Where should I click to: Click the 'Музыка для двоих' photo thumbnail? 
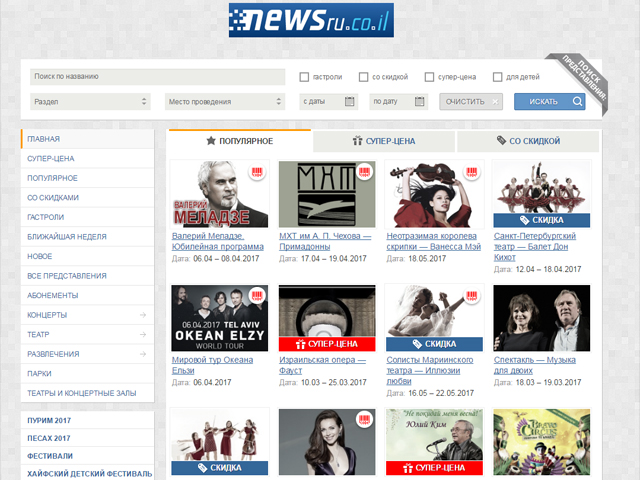542,318
